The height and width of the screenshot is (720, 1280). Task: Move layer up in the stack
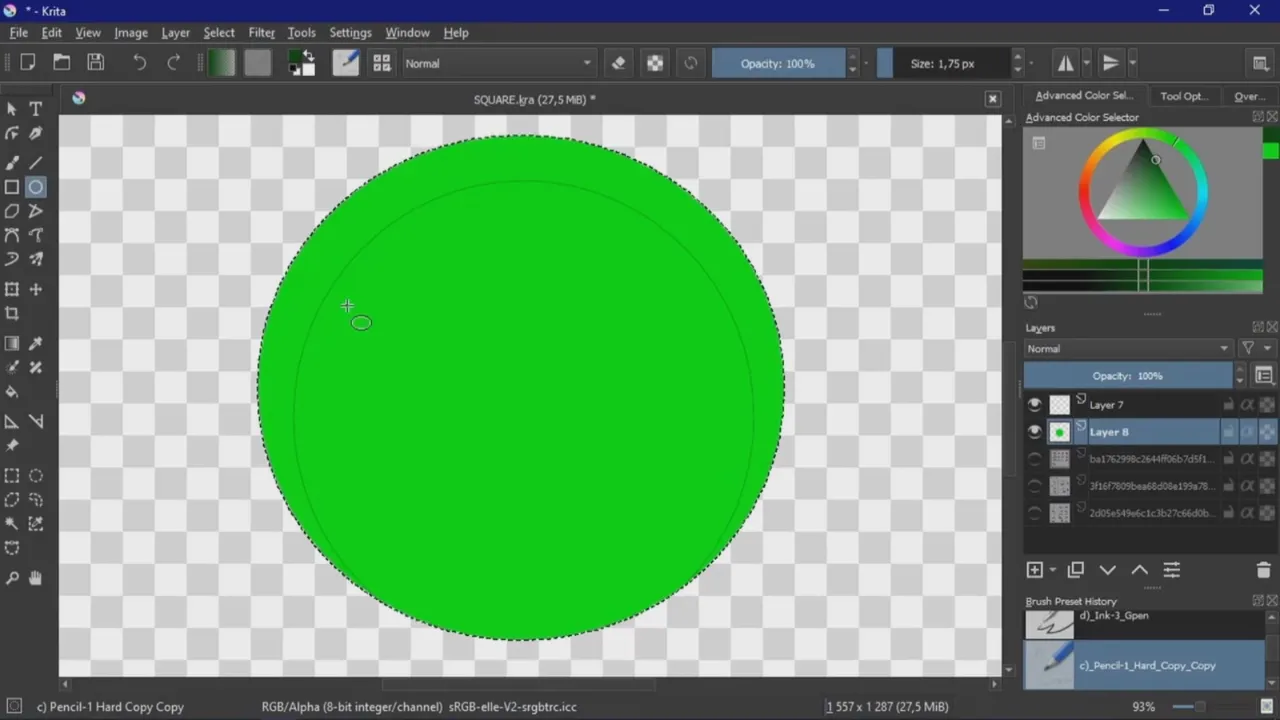tap(1140, 570)
